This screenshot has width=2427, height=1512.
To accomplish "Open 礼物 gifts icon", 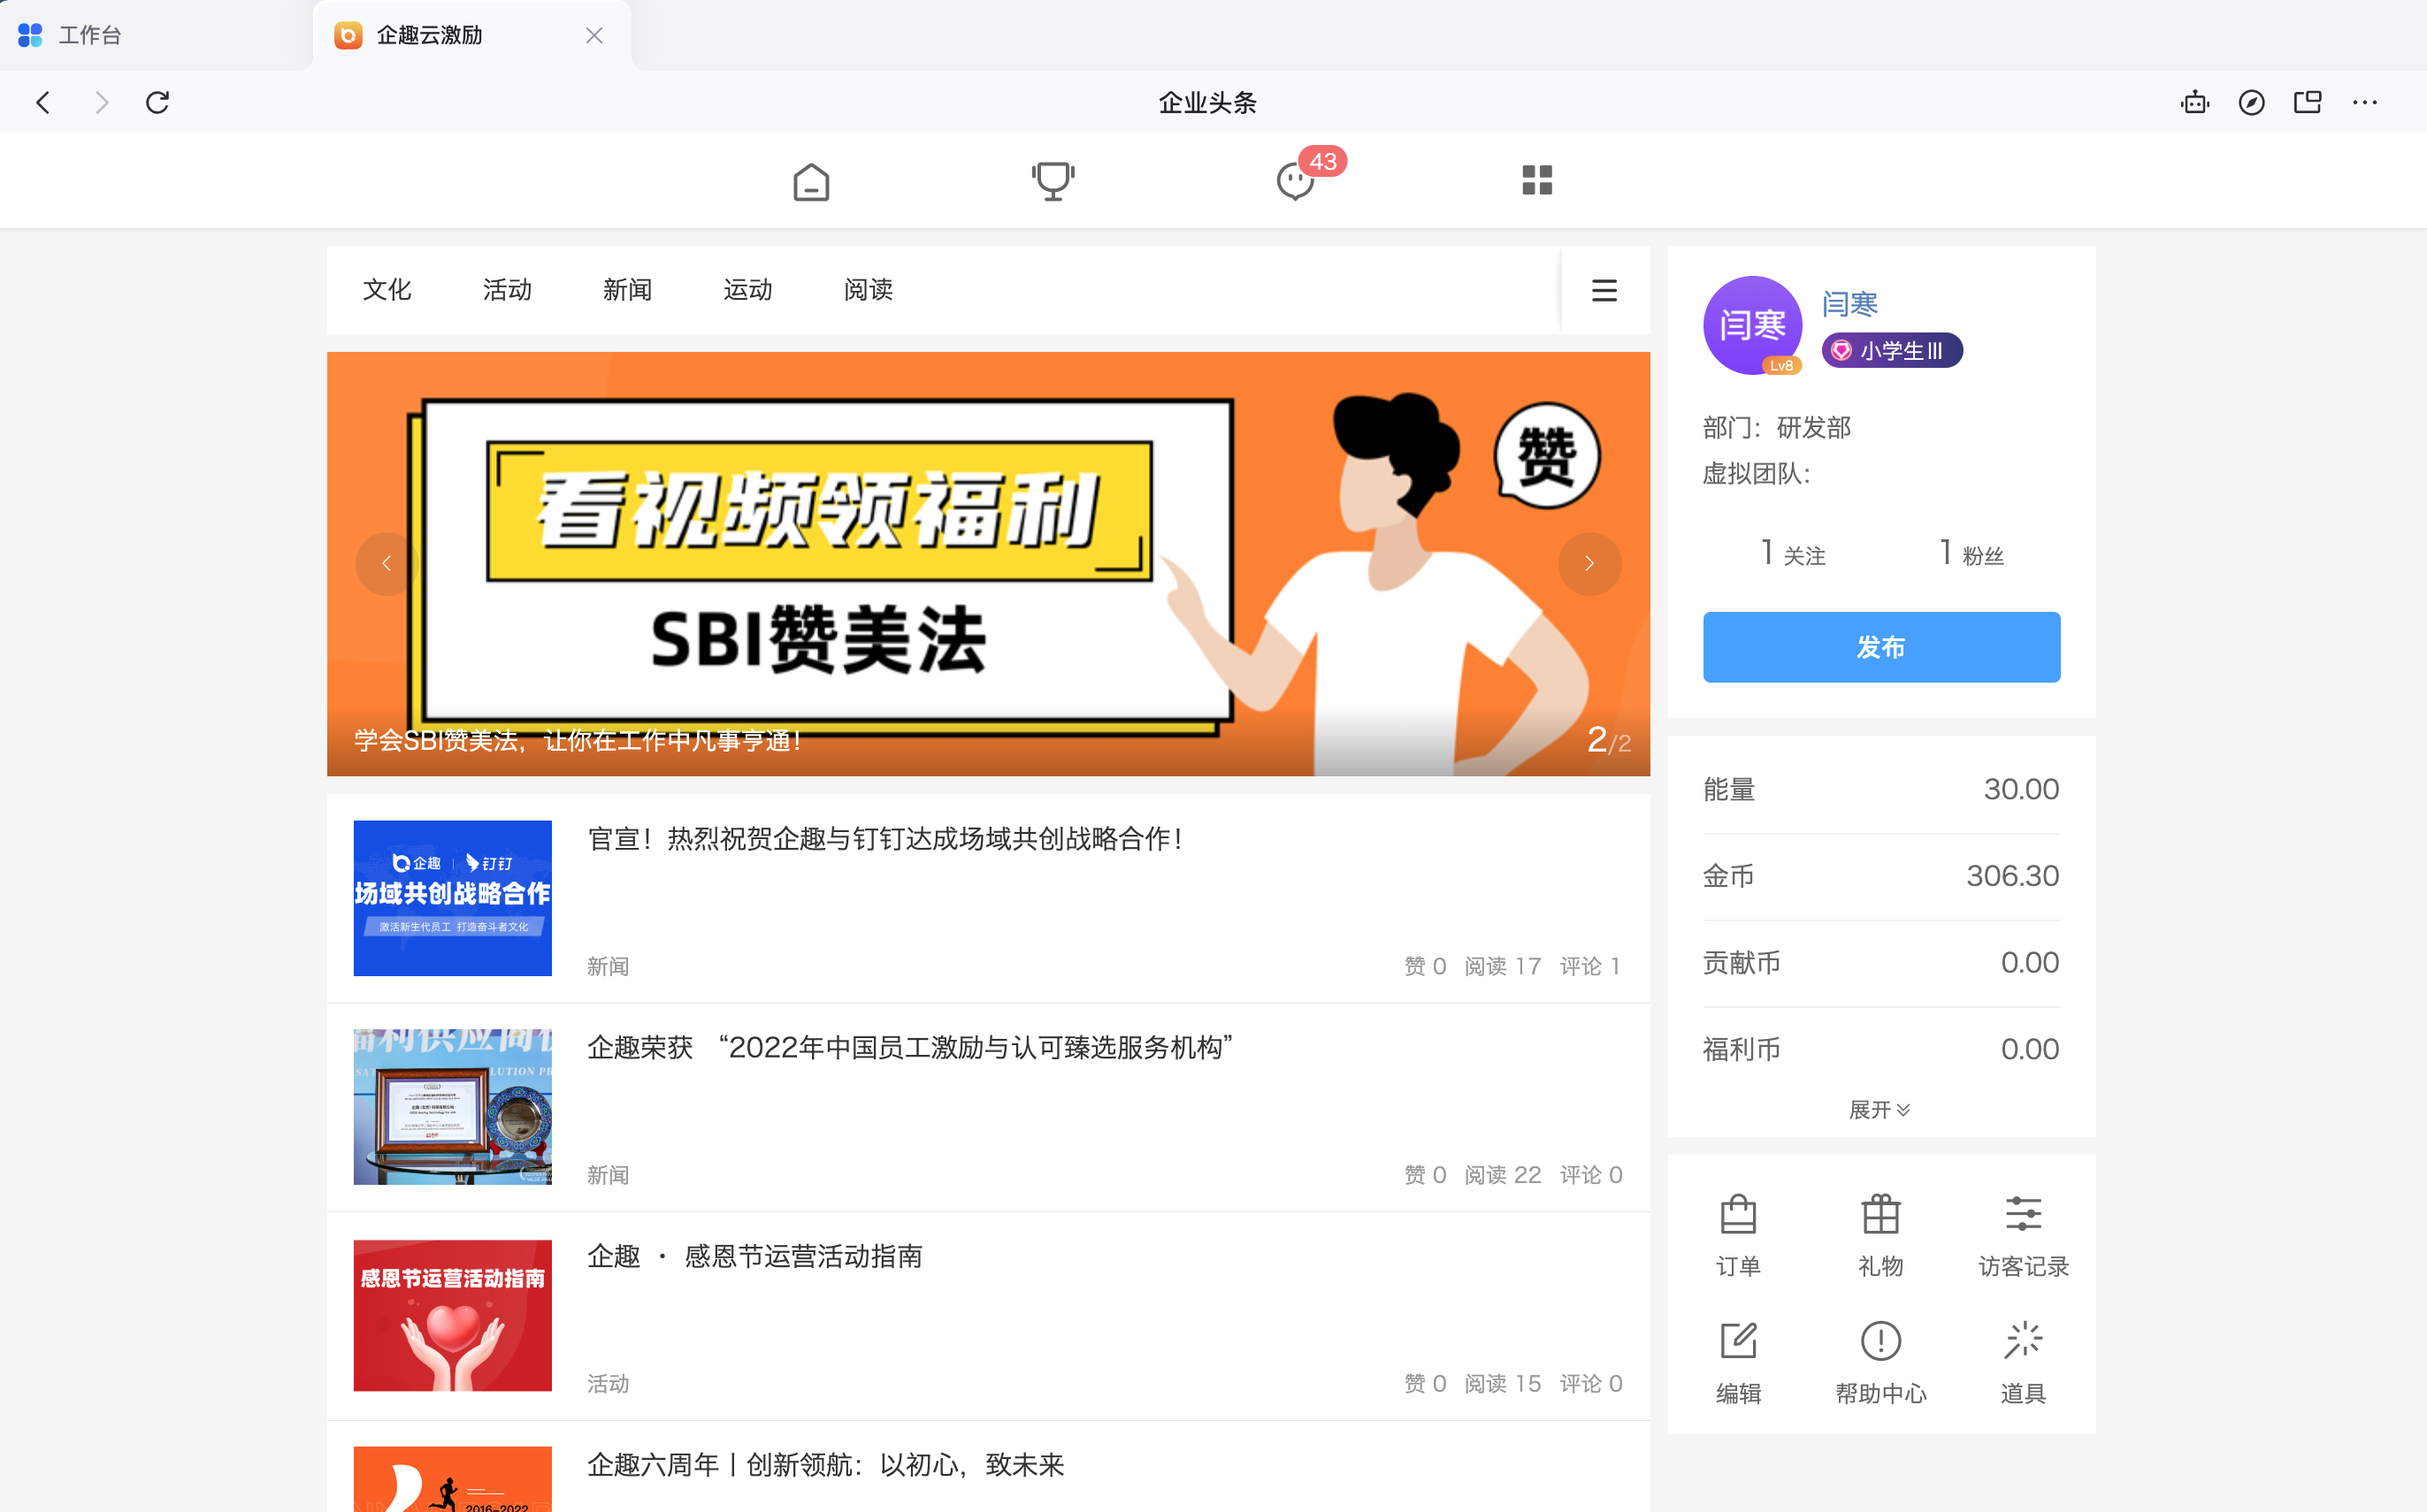I will coord(1880,1235).
